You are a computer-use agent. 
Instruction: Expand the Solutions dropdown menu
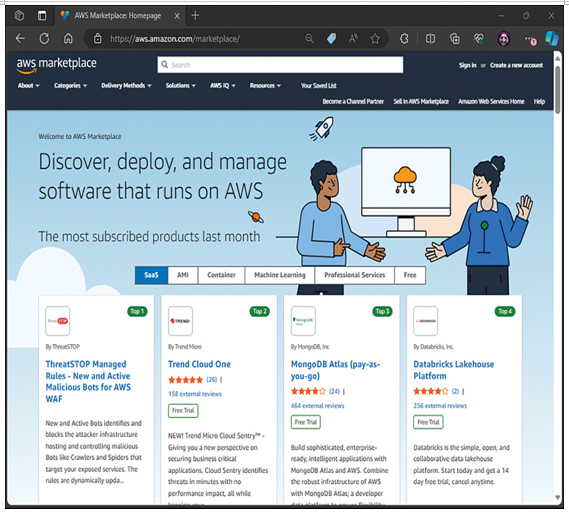coord(181,86)
